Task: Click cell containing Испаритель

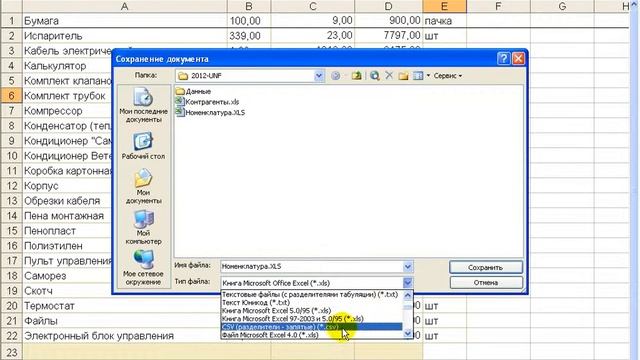Action: coord(124,36)
